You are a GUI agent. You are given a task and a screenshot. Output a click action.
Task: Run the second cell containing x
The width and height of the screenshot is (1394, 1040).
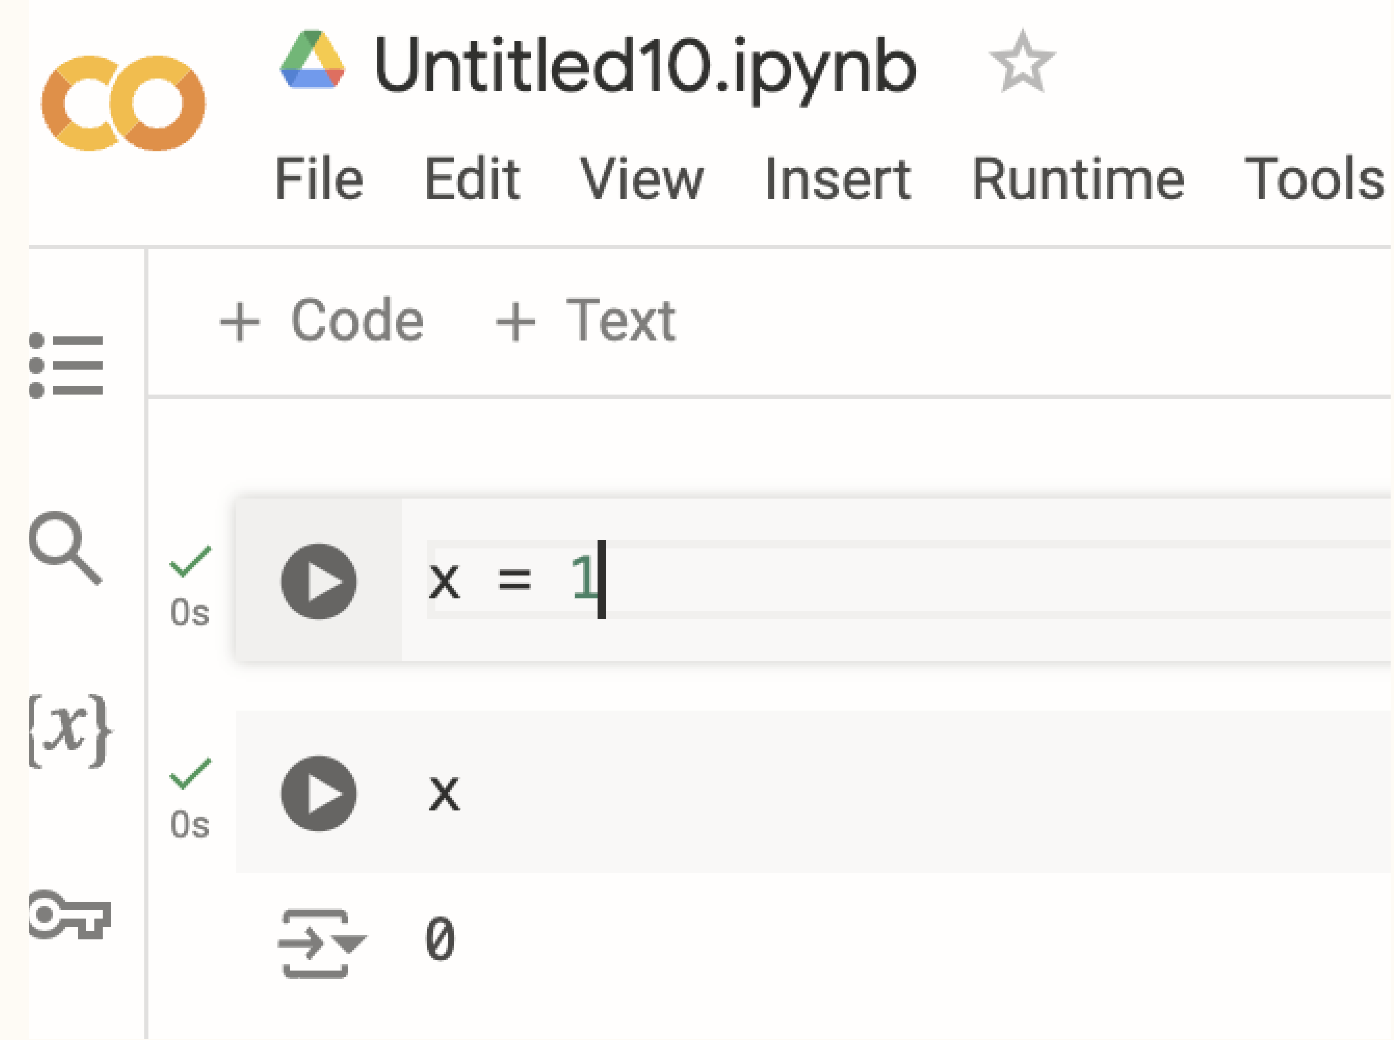[x=318, y=793]
